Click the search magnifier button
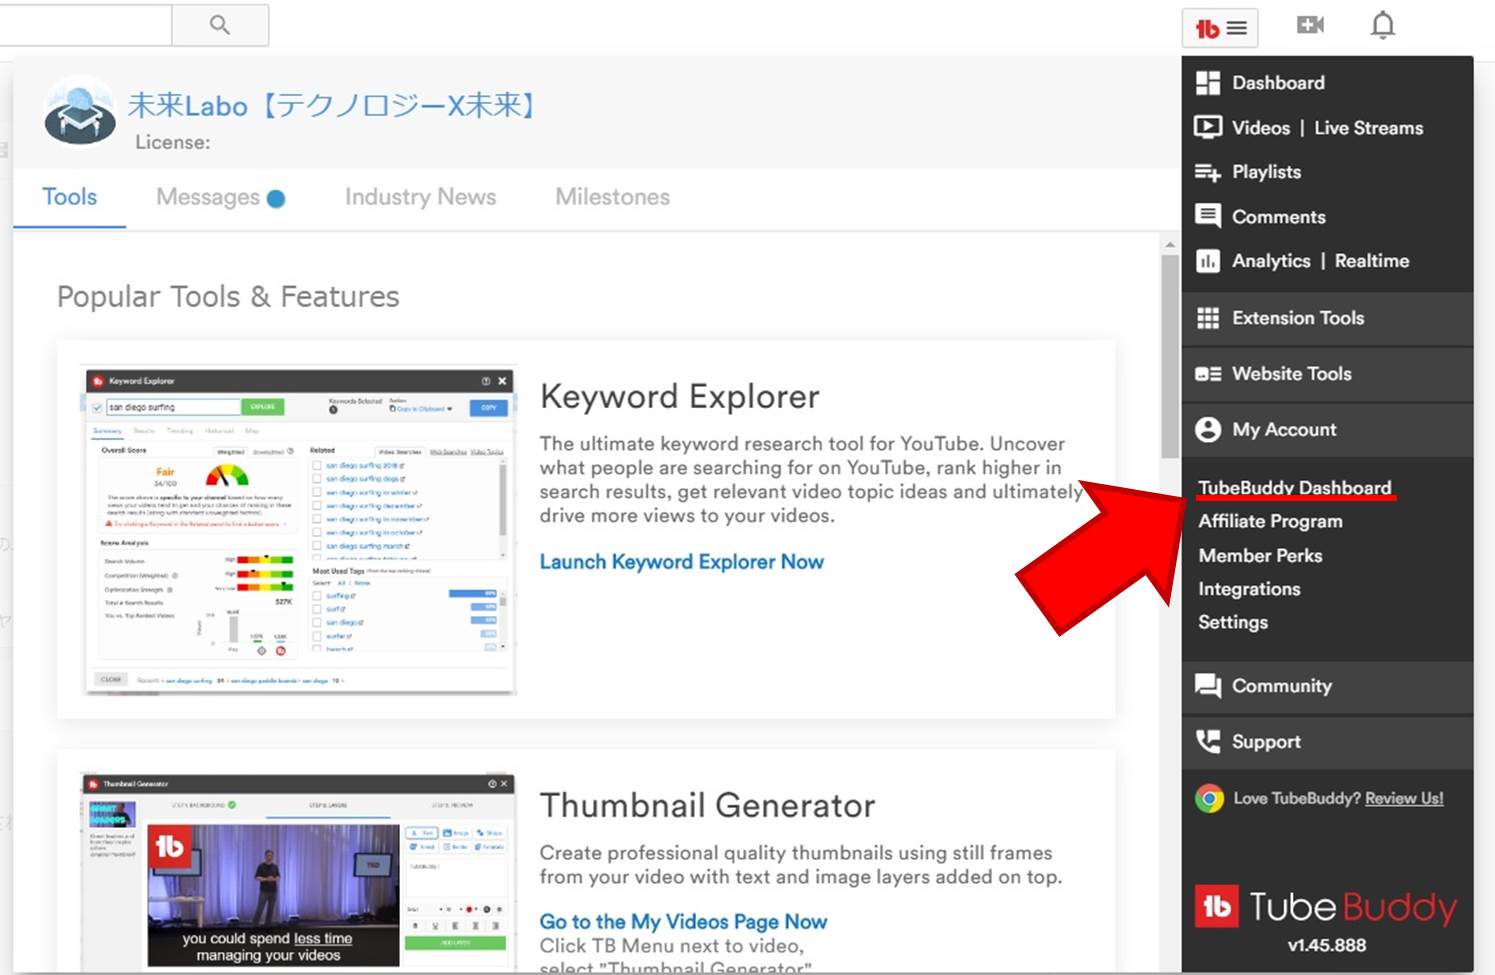Screen dimensions: 1495x975 tap(220, 25)
